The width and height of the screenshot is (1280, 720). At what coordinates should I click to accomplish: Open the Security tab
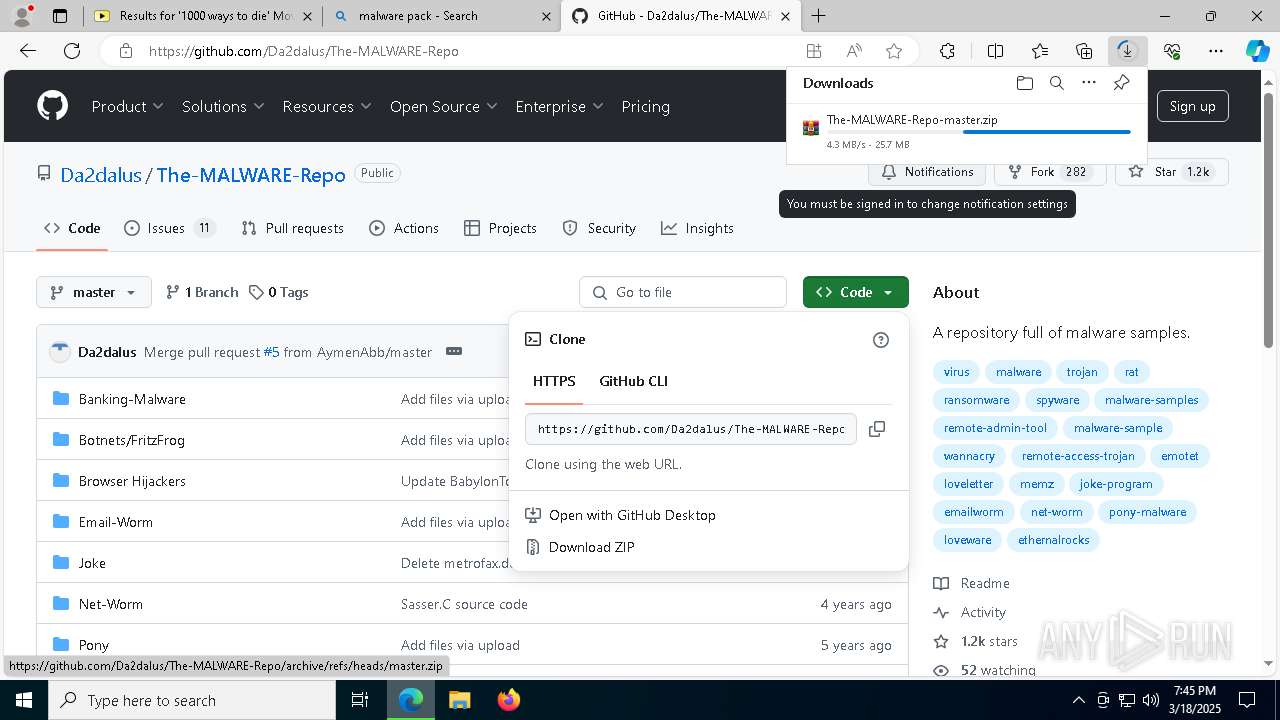[599, 228]
